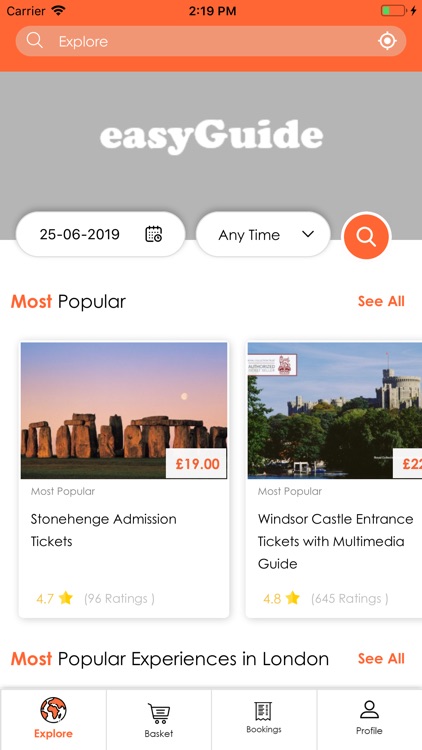This screenshot has width=422, height=750.
Task: Expand the Any Time dropdown
Action: tap(263, 234)
